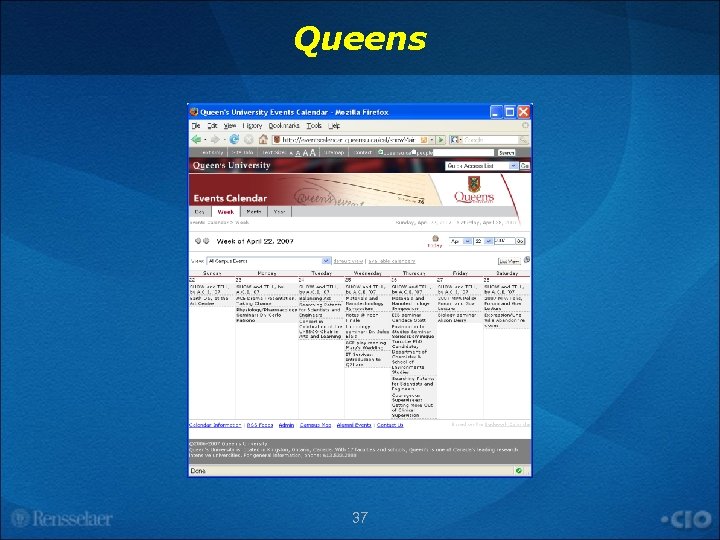Open the Admin footer link
Image resolution: width=720 pixels, height=540 pixels.
pyautogui.click(x=286, y=425)
